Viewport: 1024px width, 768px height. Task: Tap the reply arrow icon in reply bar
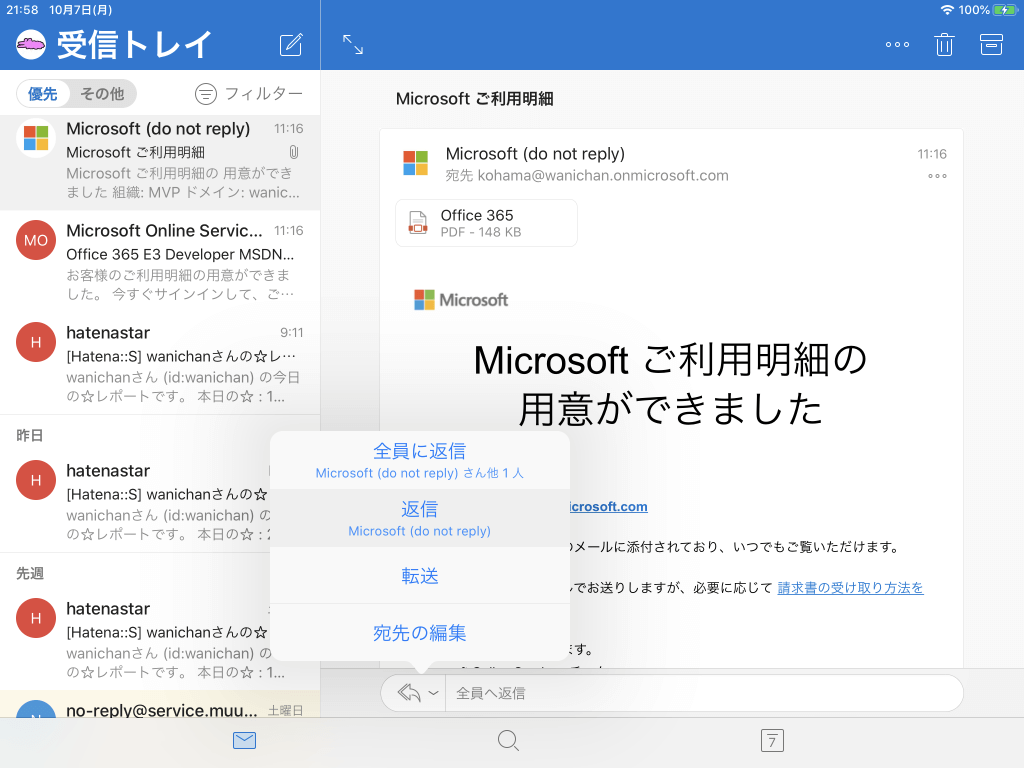(x=409, y=693)
